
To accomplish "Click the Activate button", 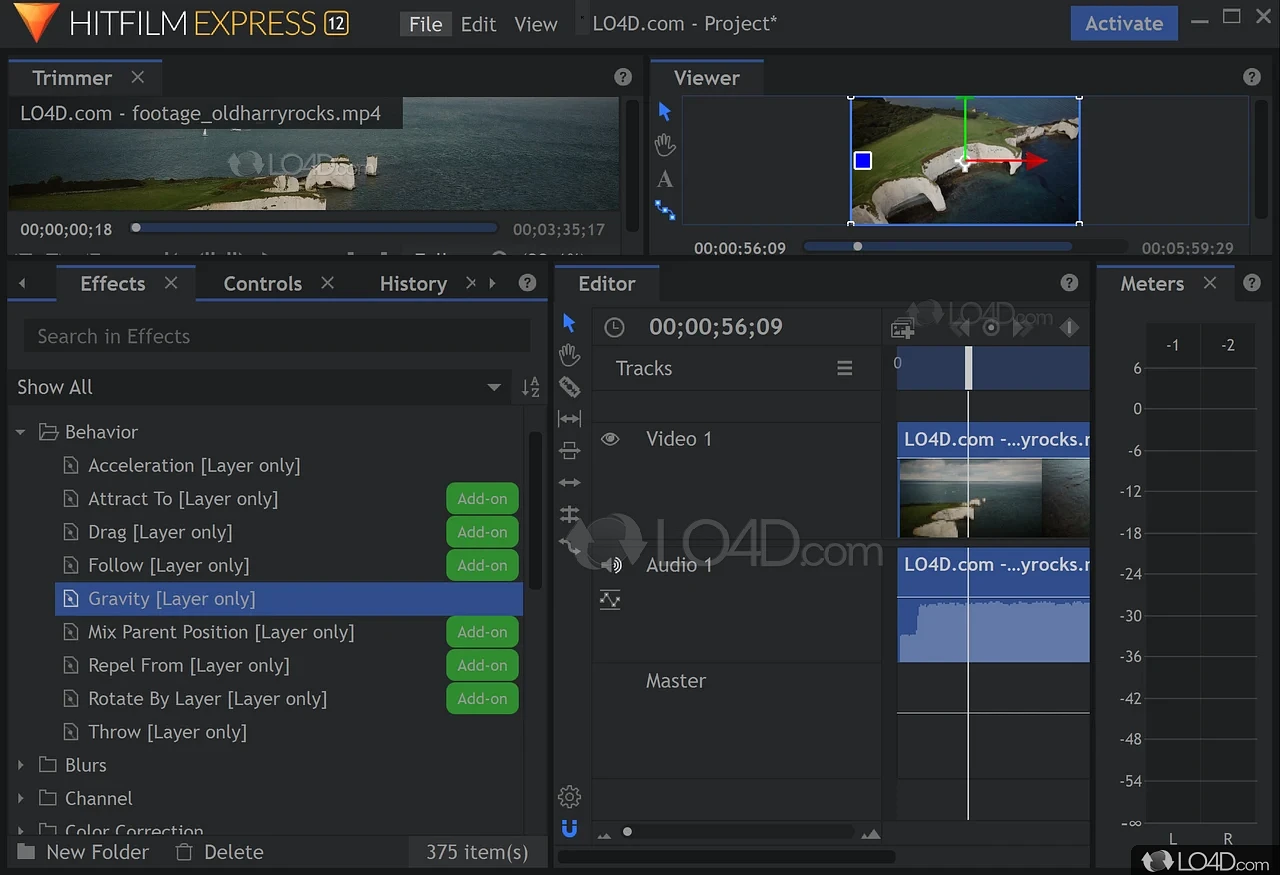I will pyautogui.click(x=1124, y=24).
